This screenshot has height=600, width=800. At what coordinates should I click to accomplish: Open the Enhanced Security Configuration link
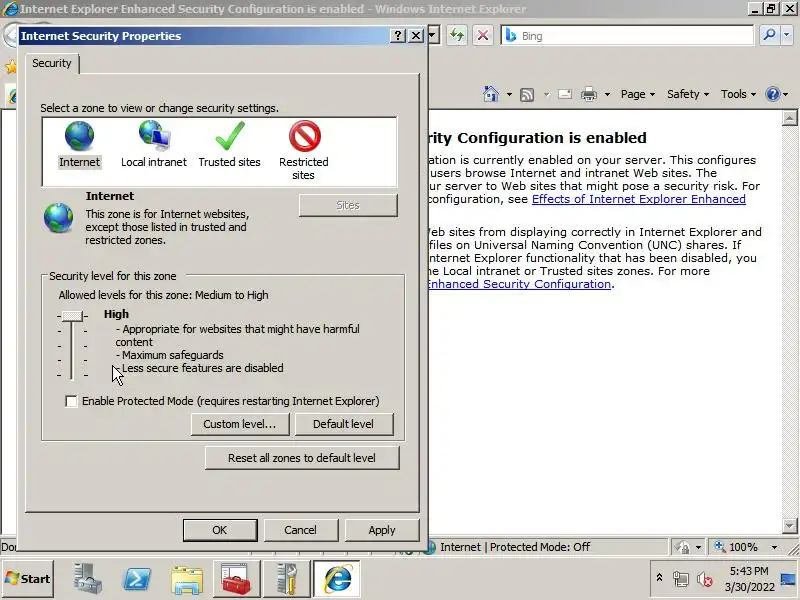click(x=519, y=284)
